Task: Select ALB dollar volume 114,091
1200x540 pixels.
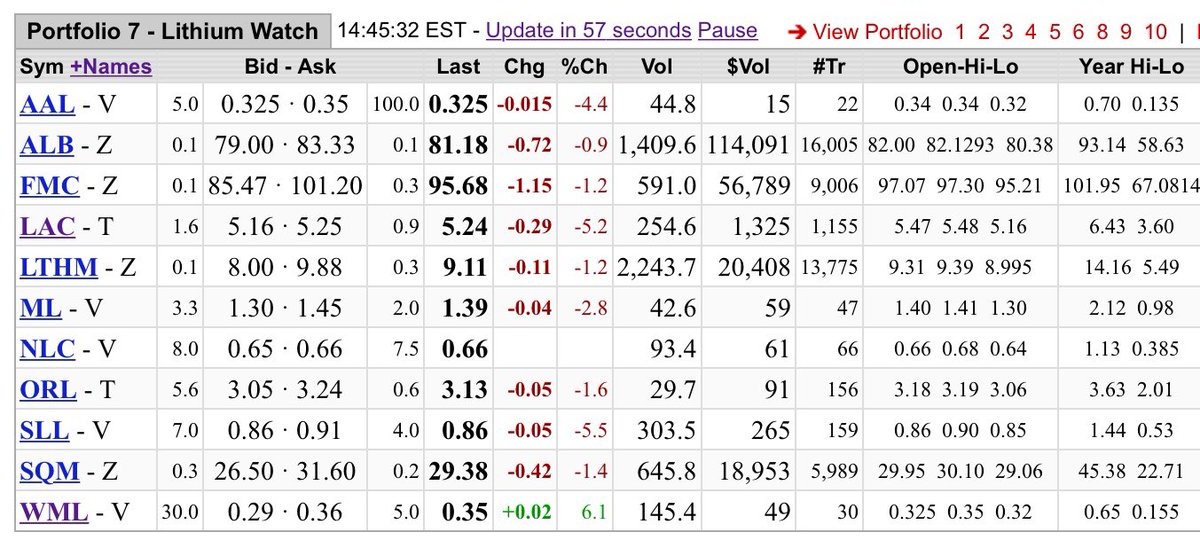Action: [747, 144]
